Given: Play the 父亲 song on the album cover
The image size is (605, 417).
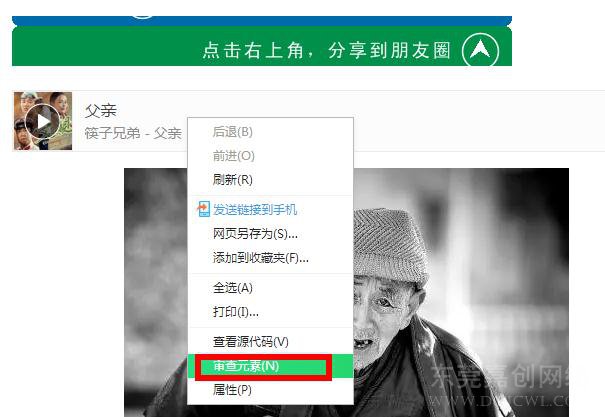Looking at the screenshot, I should point(42,121).
